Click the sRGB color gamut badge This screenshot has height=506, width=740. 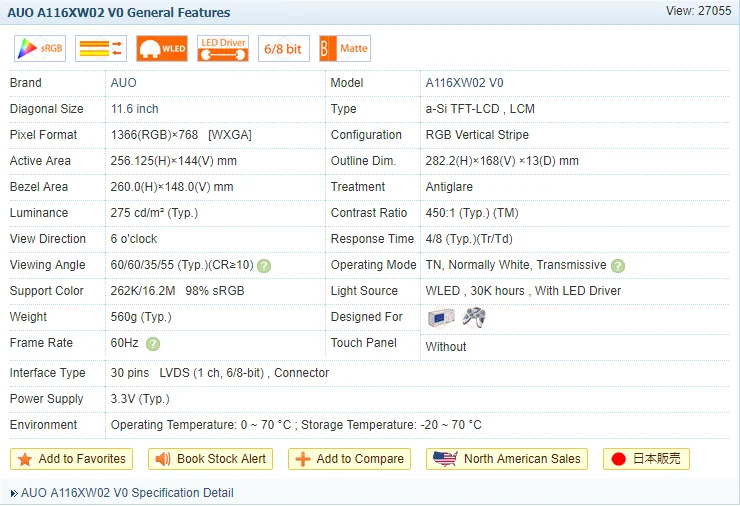click(40, 49)
